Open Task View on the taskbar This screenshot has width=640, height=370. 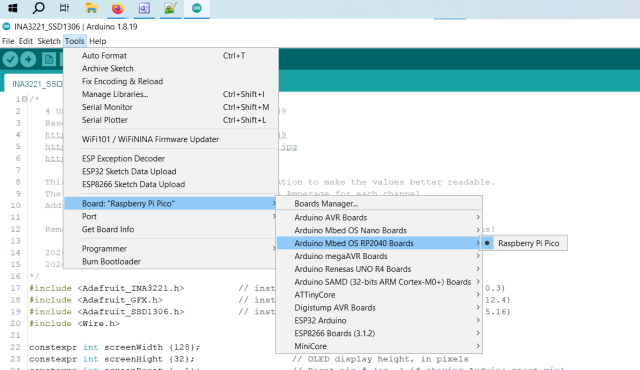64,8
